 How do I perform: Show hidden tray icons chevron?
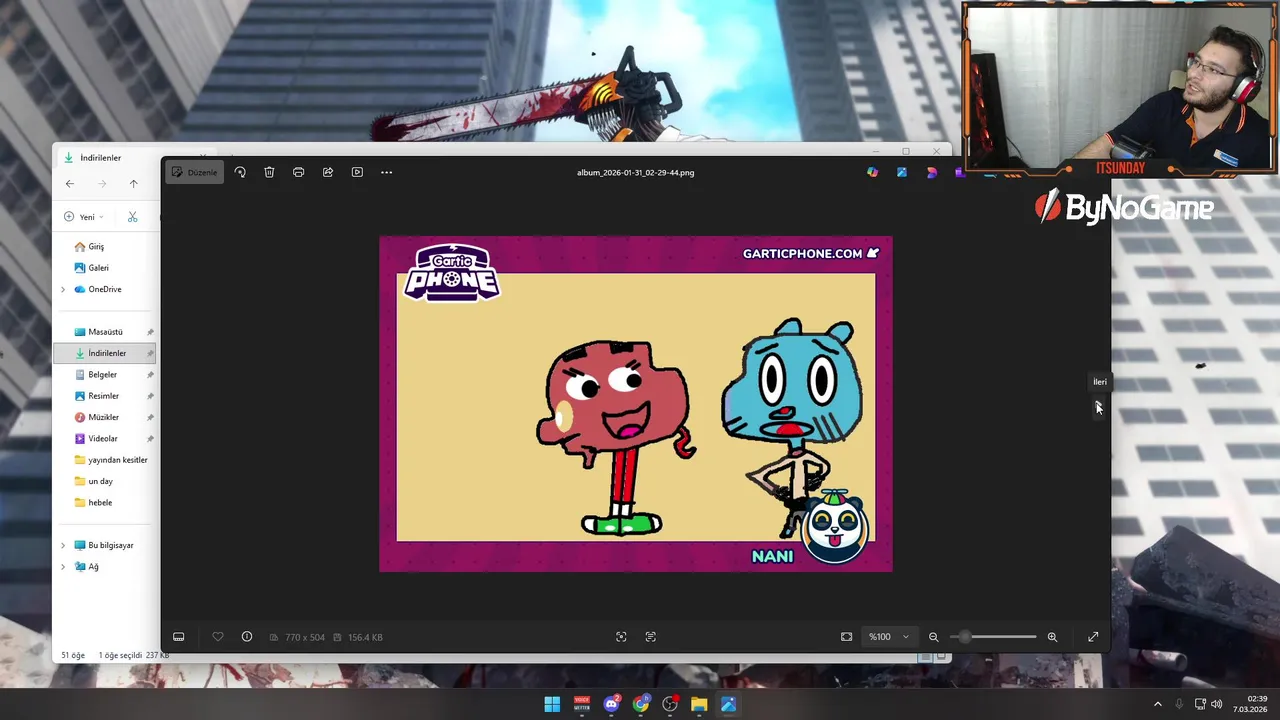(x=1158, y=704)
